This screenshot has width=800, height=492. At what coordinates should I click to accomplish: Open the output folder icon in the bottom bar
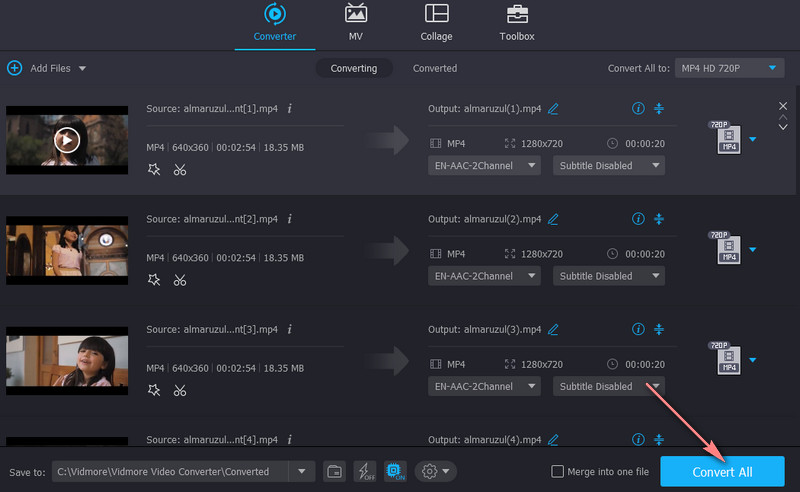[x=335, y=471]
